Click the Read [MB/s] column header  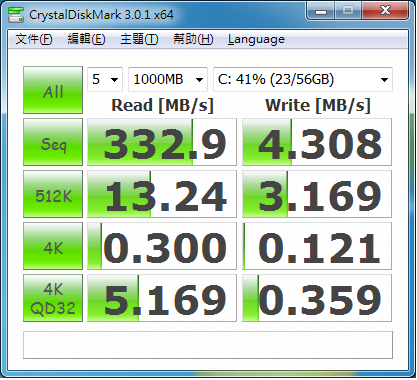pos(162,105)
